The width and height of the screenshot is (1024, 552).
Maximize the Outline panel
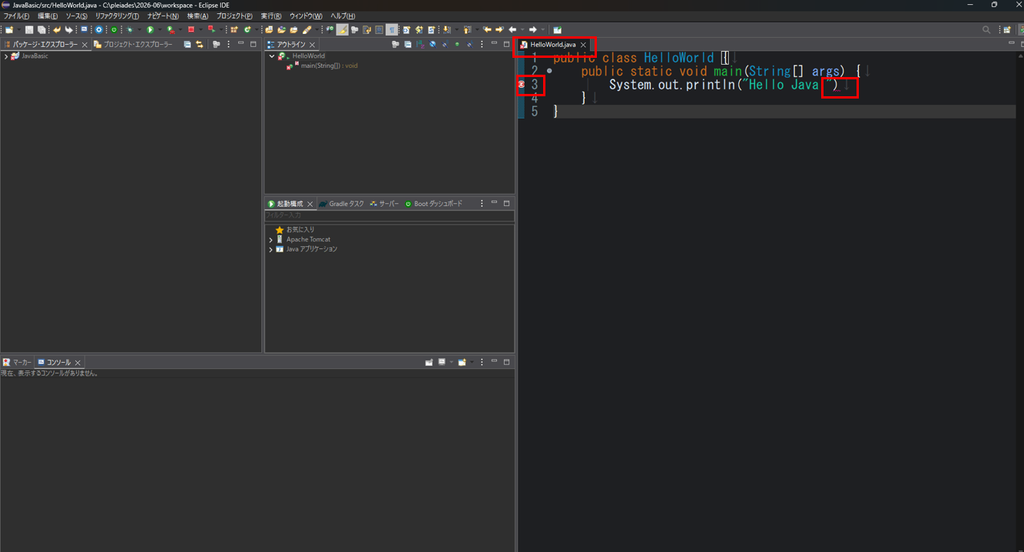[x=507, y=44]
